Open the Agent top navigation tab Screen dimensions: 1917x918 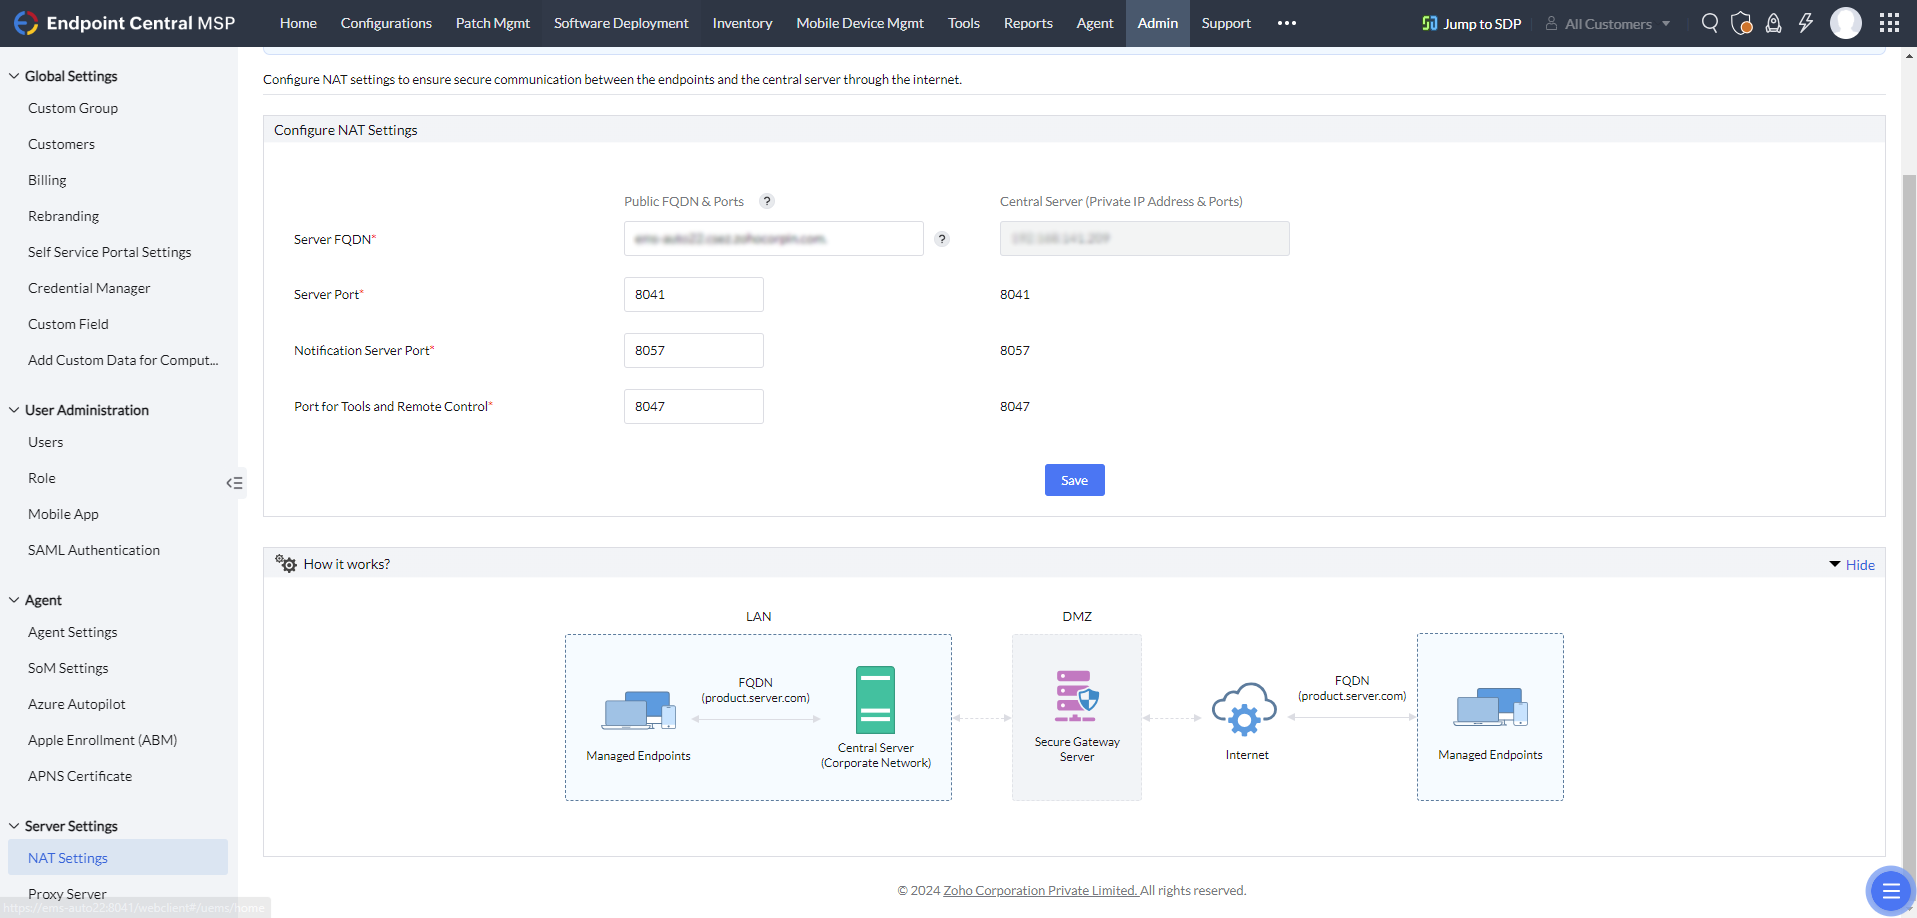1095,23
